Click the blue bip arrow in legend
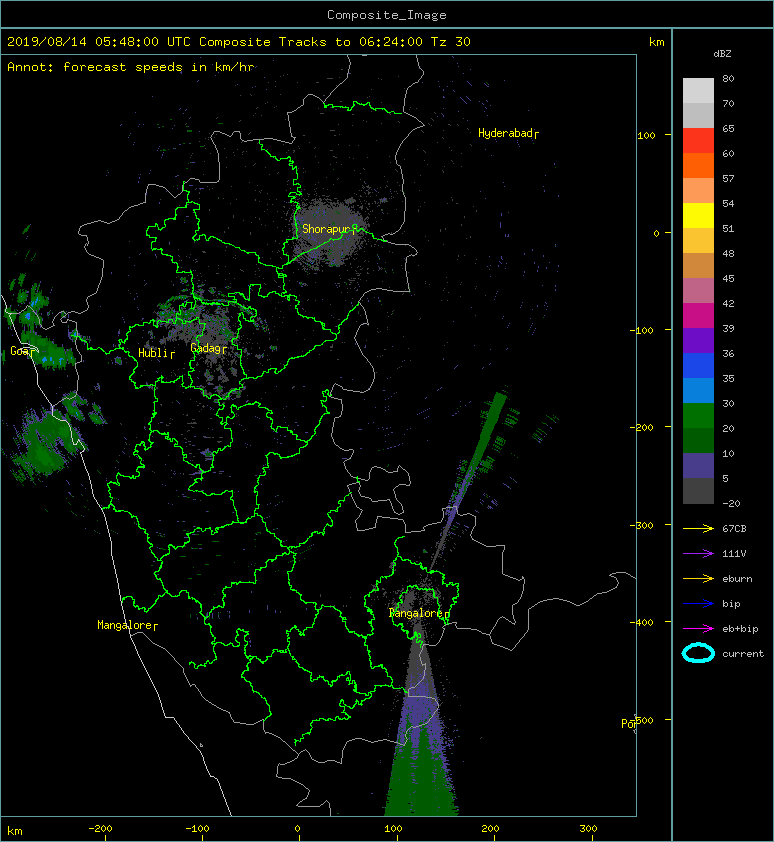 point(698,604)
